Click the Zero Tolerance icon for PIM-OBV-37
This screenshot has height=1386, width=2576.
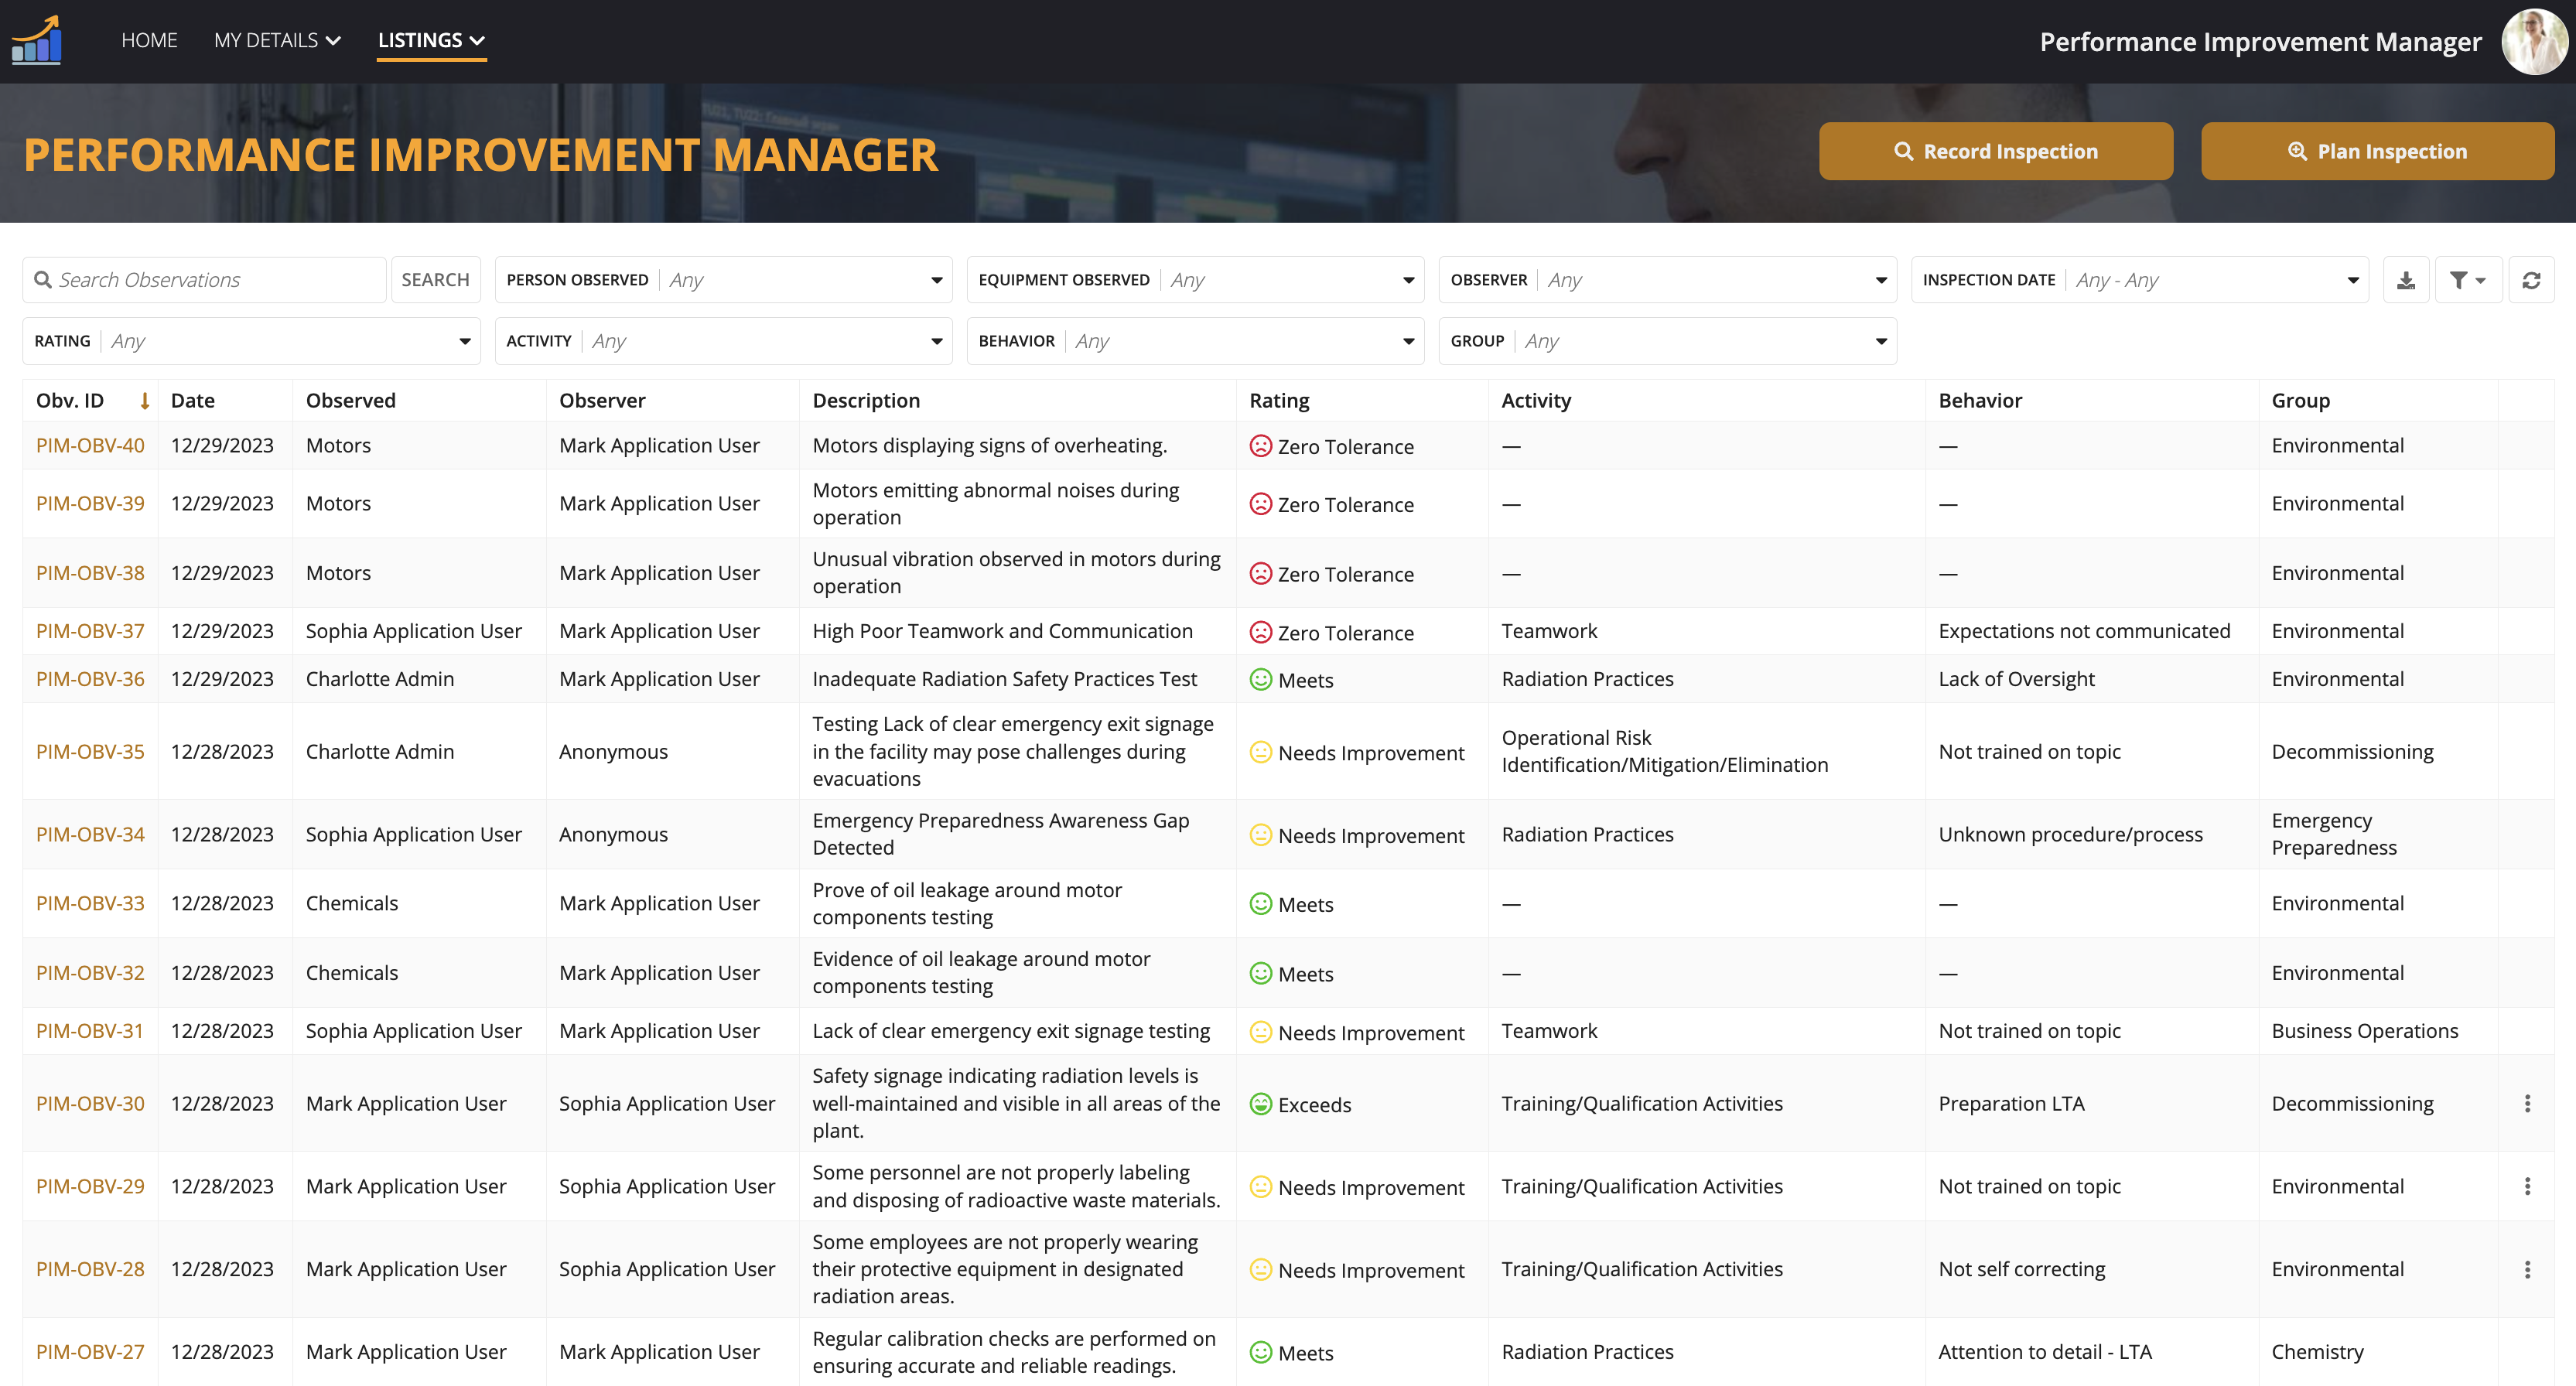click(1261, 632)
